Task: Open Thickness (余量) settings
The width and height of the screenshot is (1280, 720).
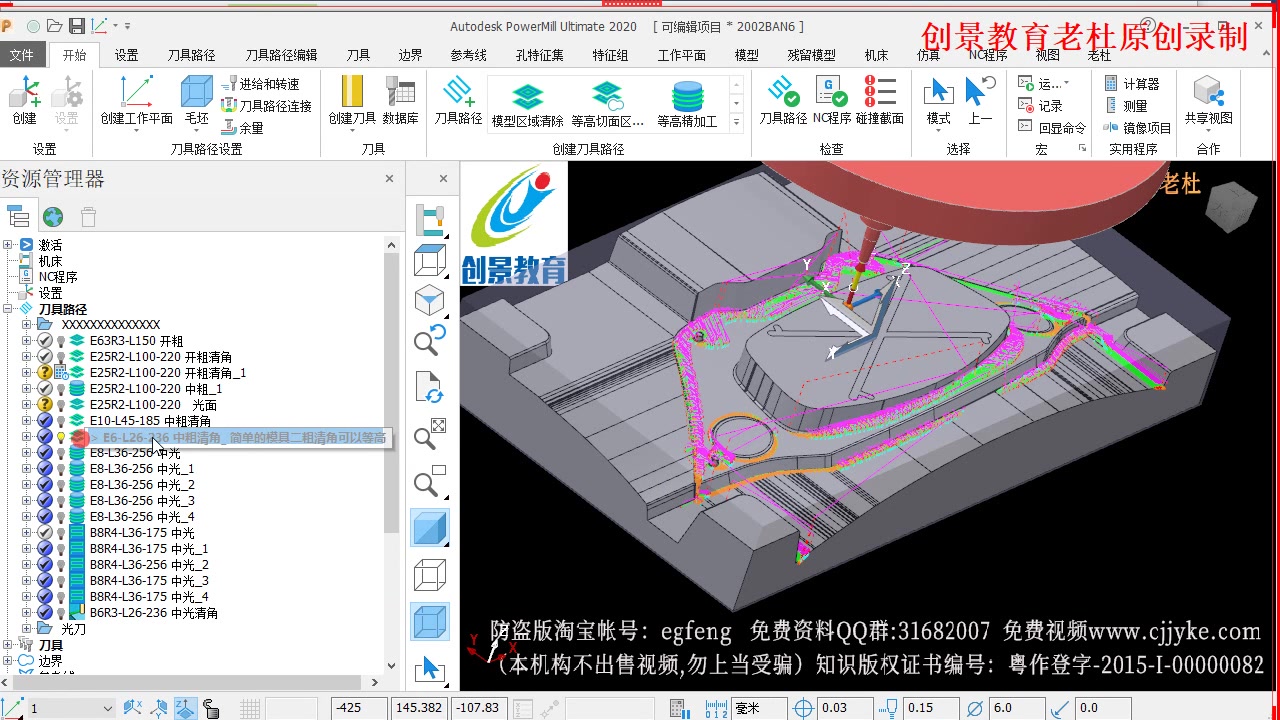Action: [x=243, y=128]
